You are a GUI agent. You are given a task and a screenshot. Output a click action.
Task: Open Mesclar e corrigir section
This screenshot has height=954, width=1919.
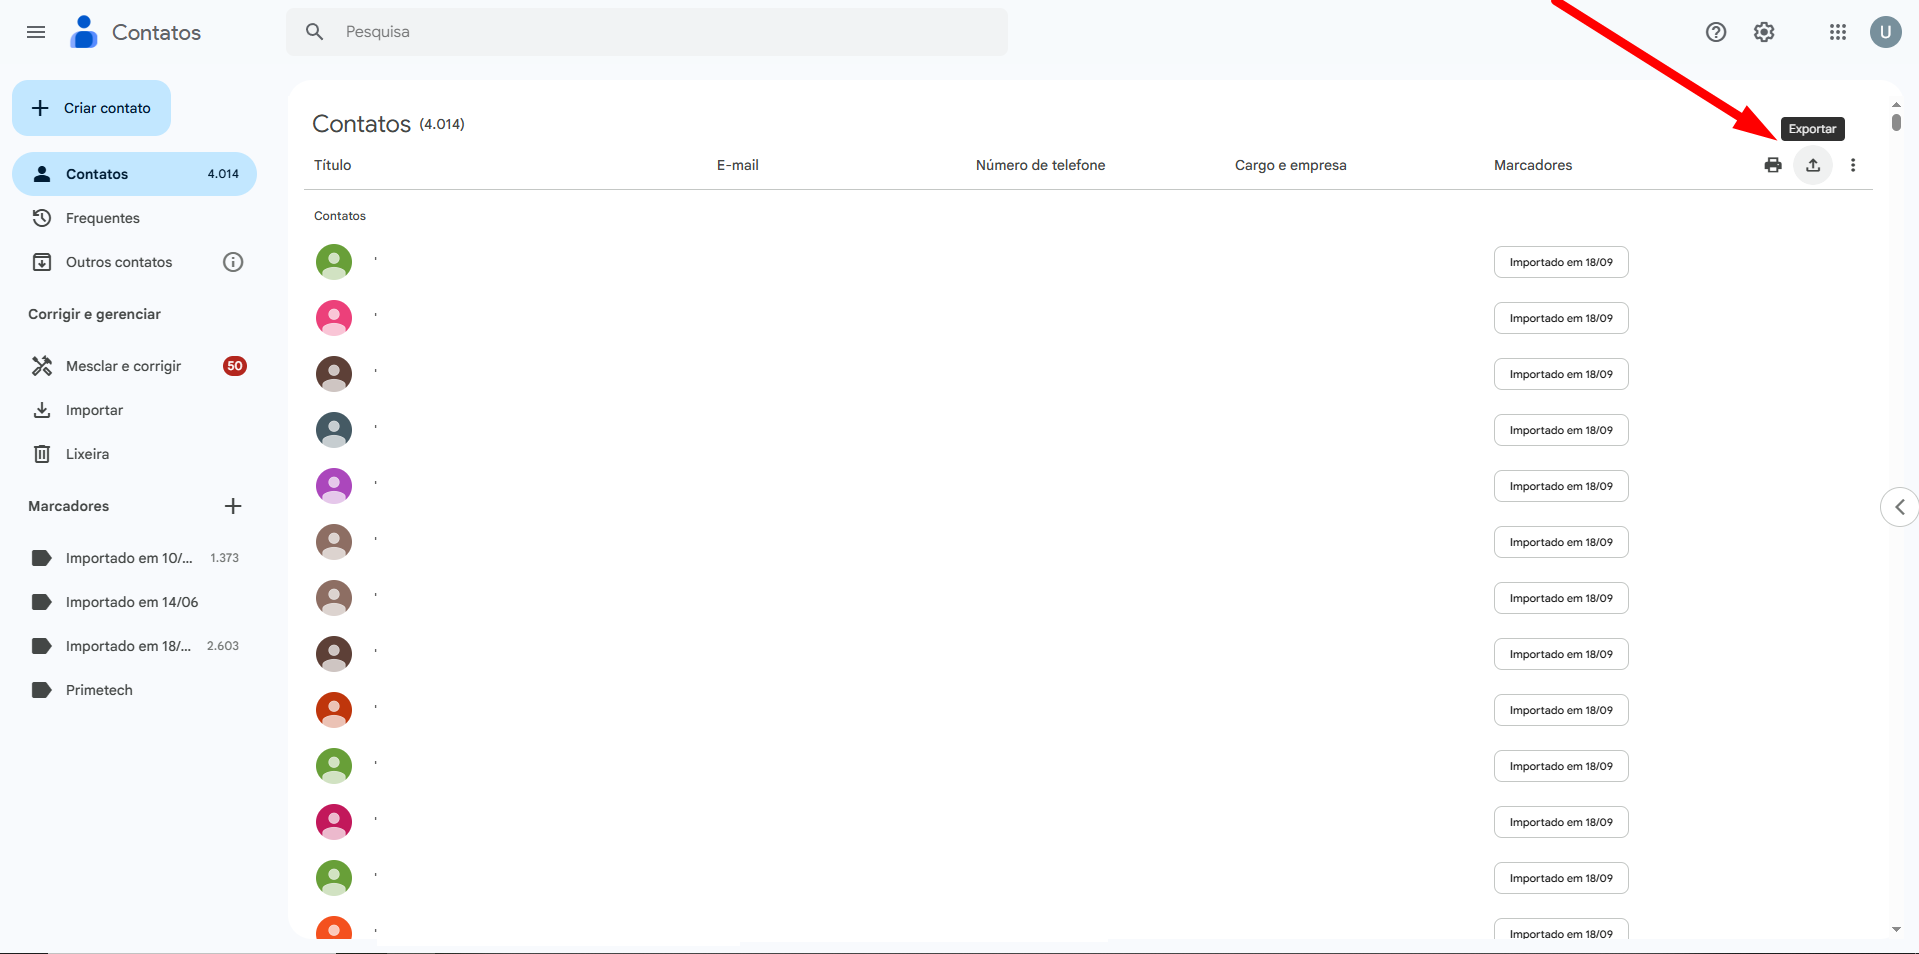[x=123, y=366]
